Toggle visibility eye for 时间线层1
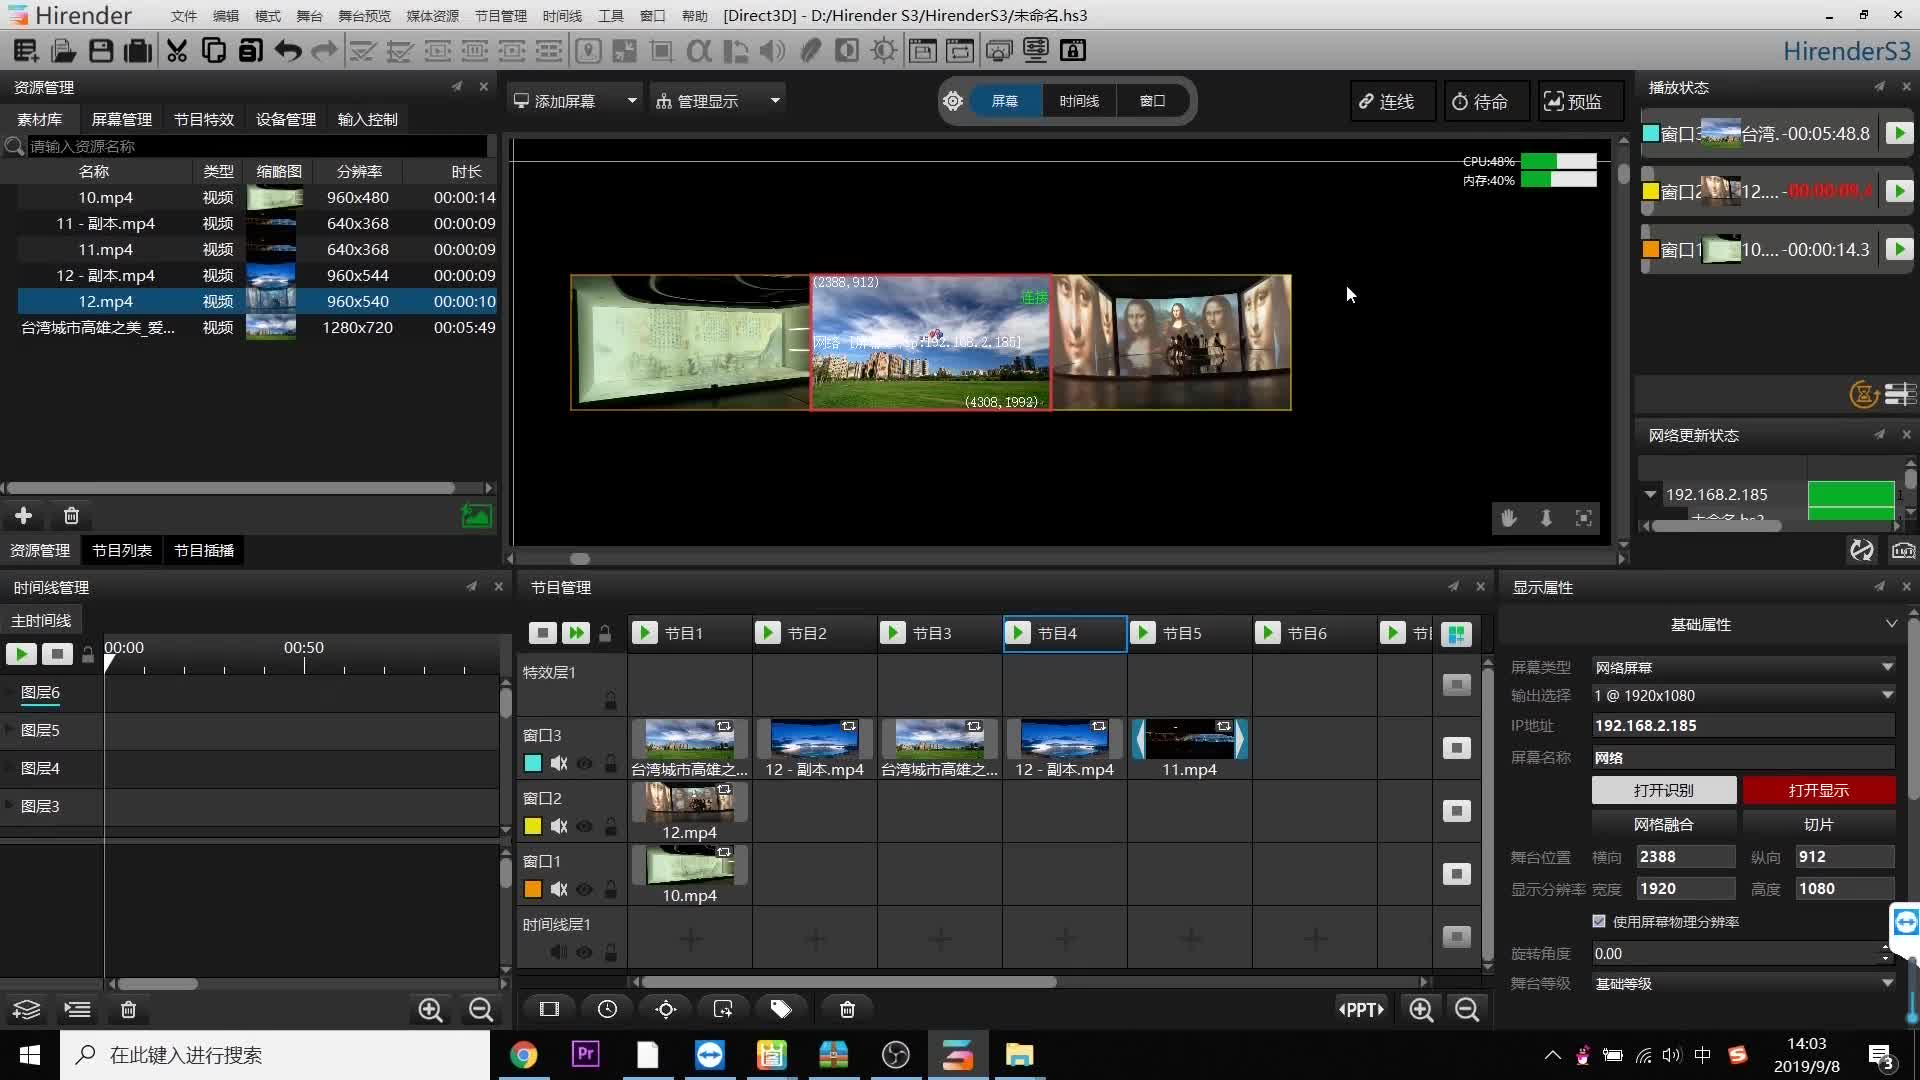1920x1080 pixels. point(585,952)
